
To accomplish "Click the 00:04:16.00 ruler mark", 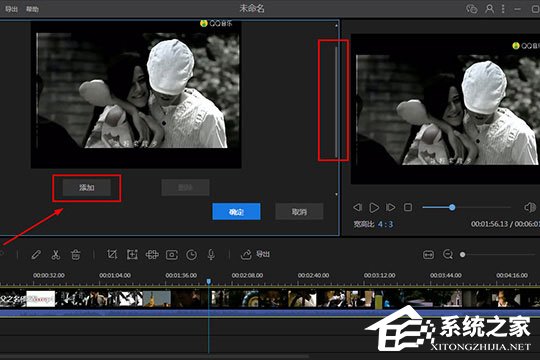I will (512, 275).
